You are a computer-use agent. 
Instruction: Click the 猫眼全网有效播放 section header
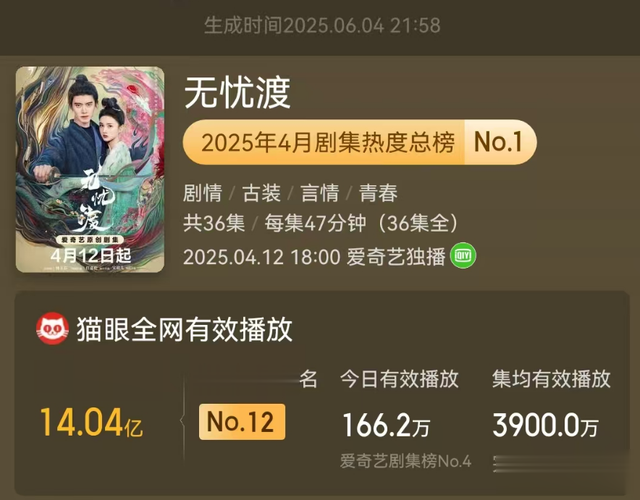(184, 329)
